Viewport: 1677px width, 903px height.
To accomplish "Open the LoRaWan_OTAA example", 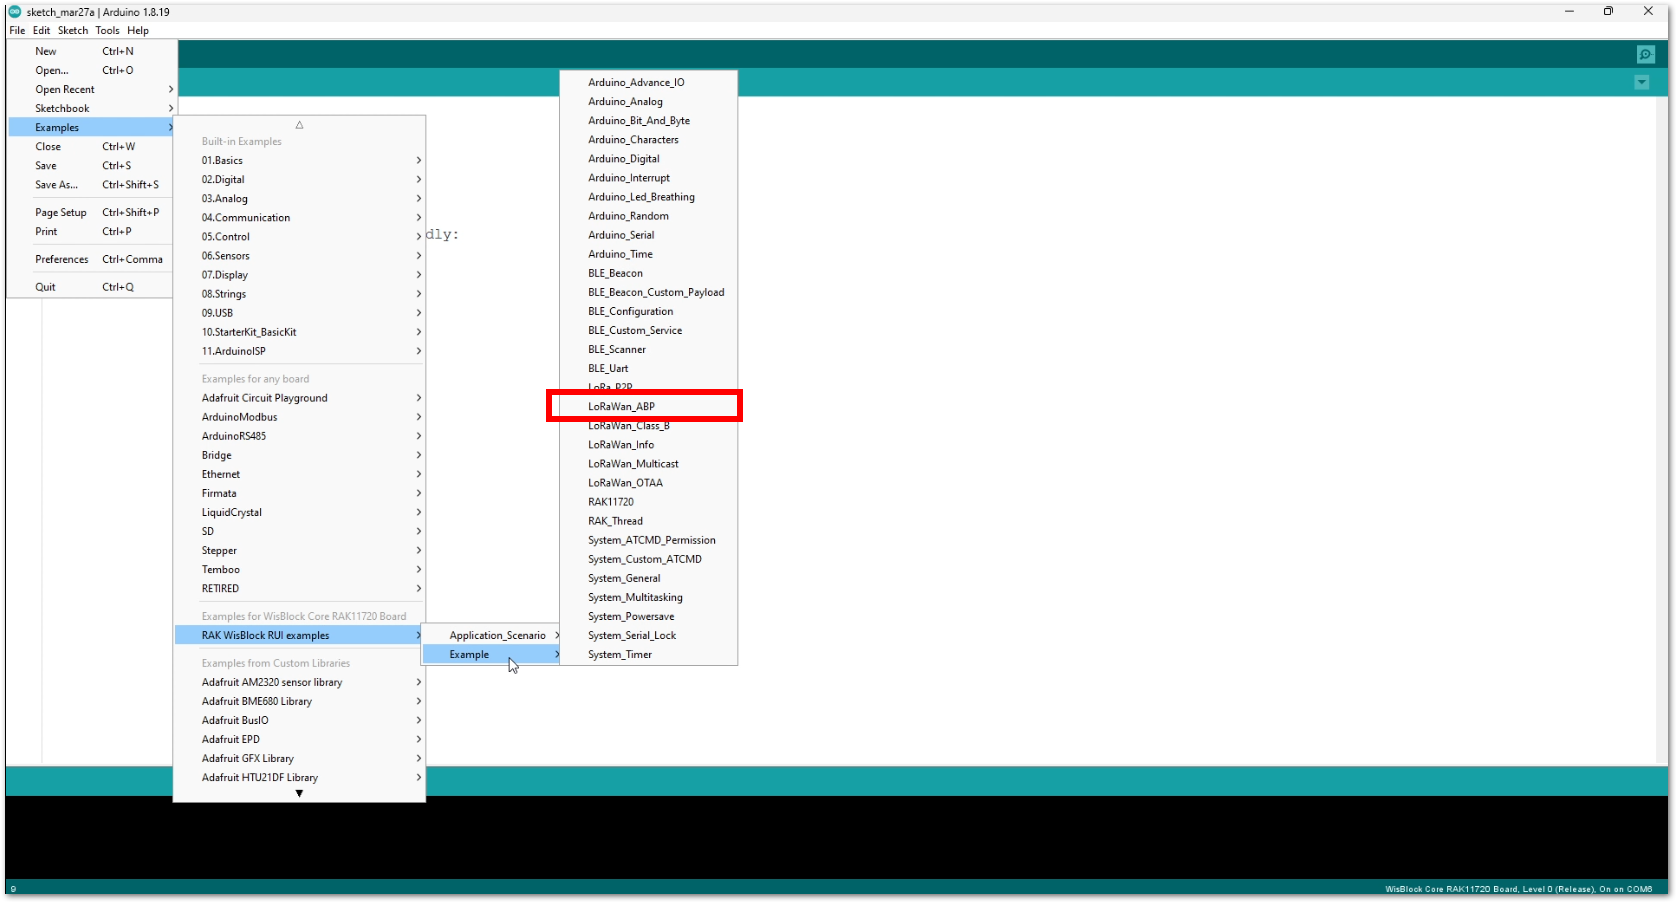I will (648, 482).
